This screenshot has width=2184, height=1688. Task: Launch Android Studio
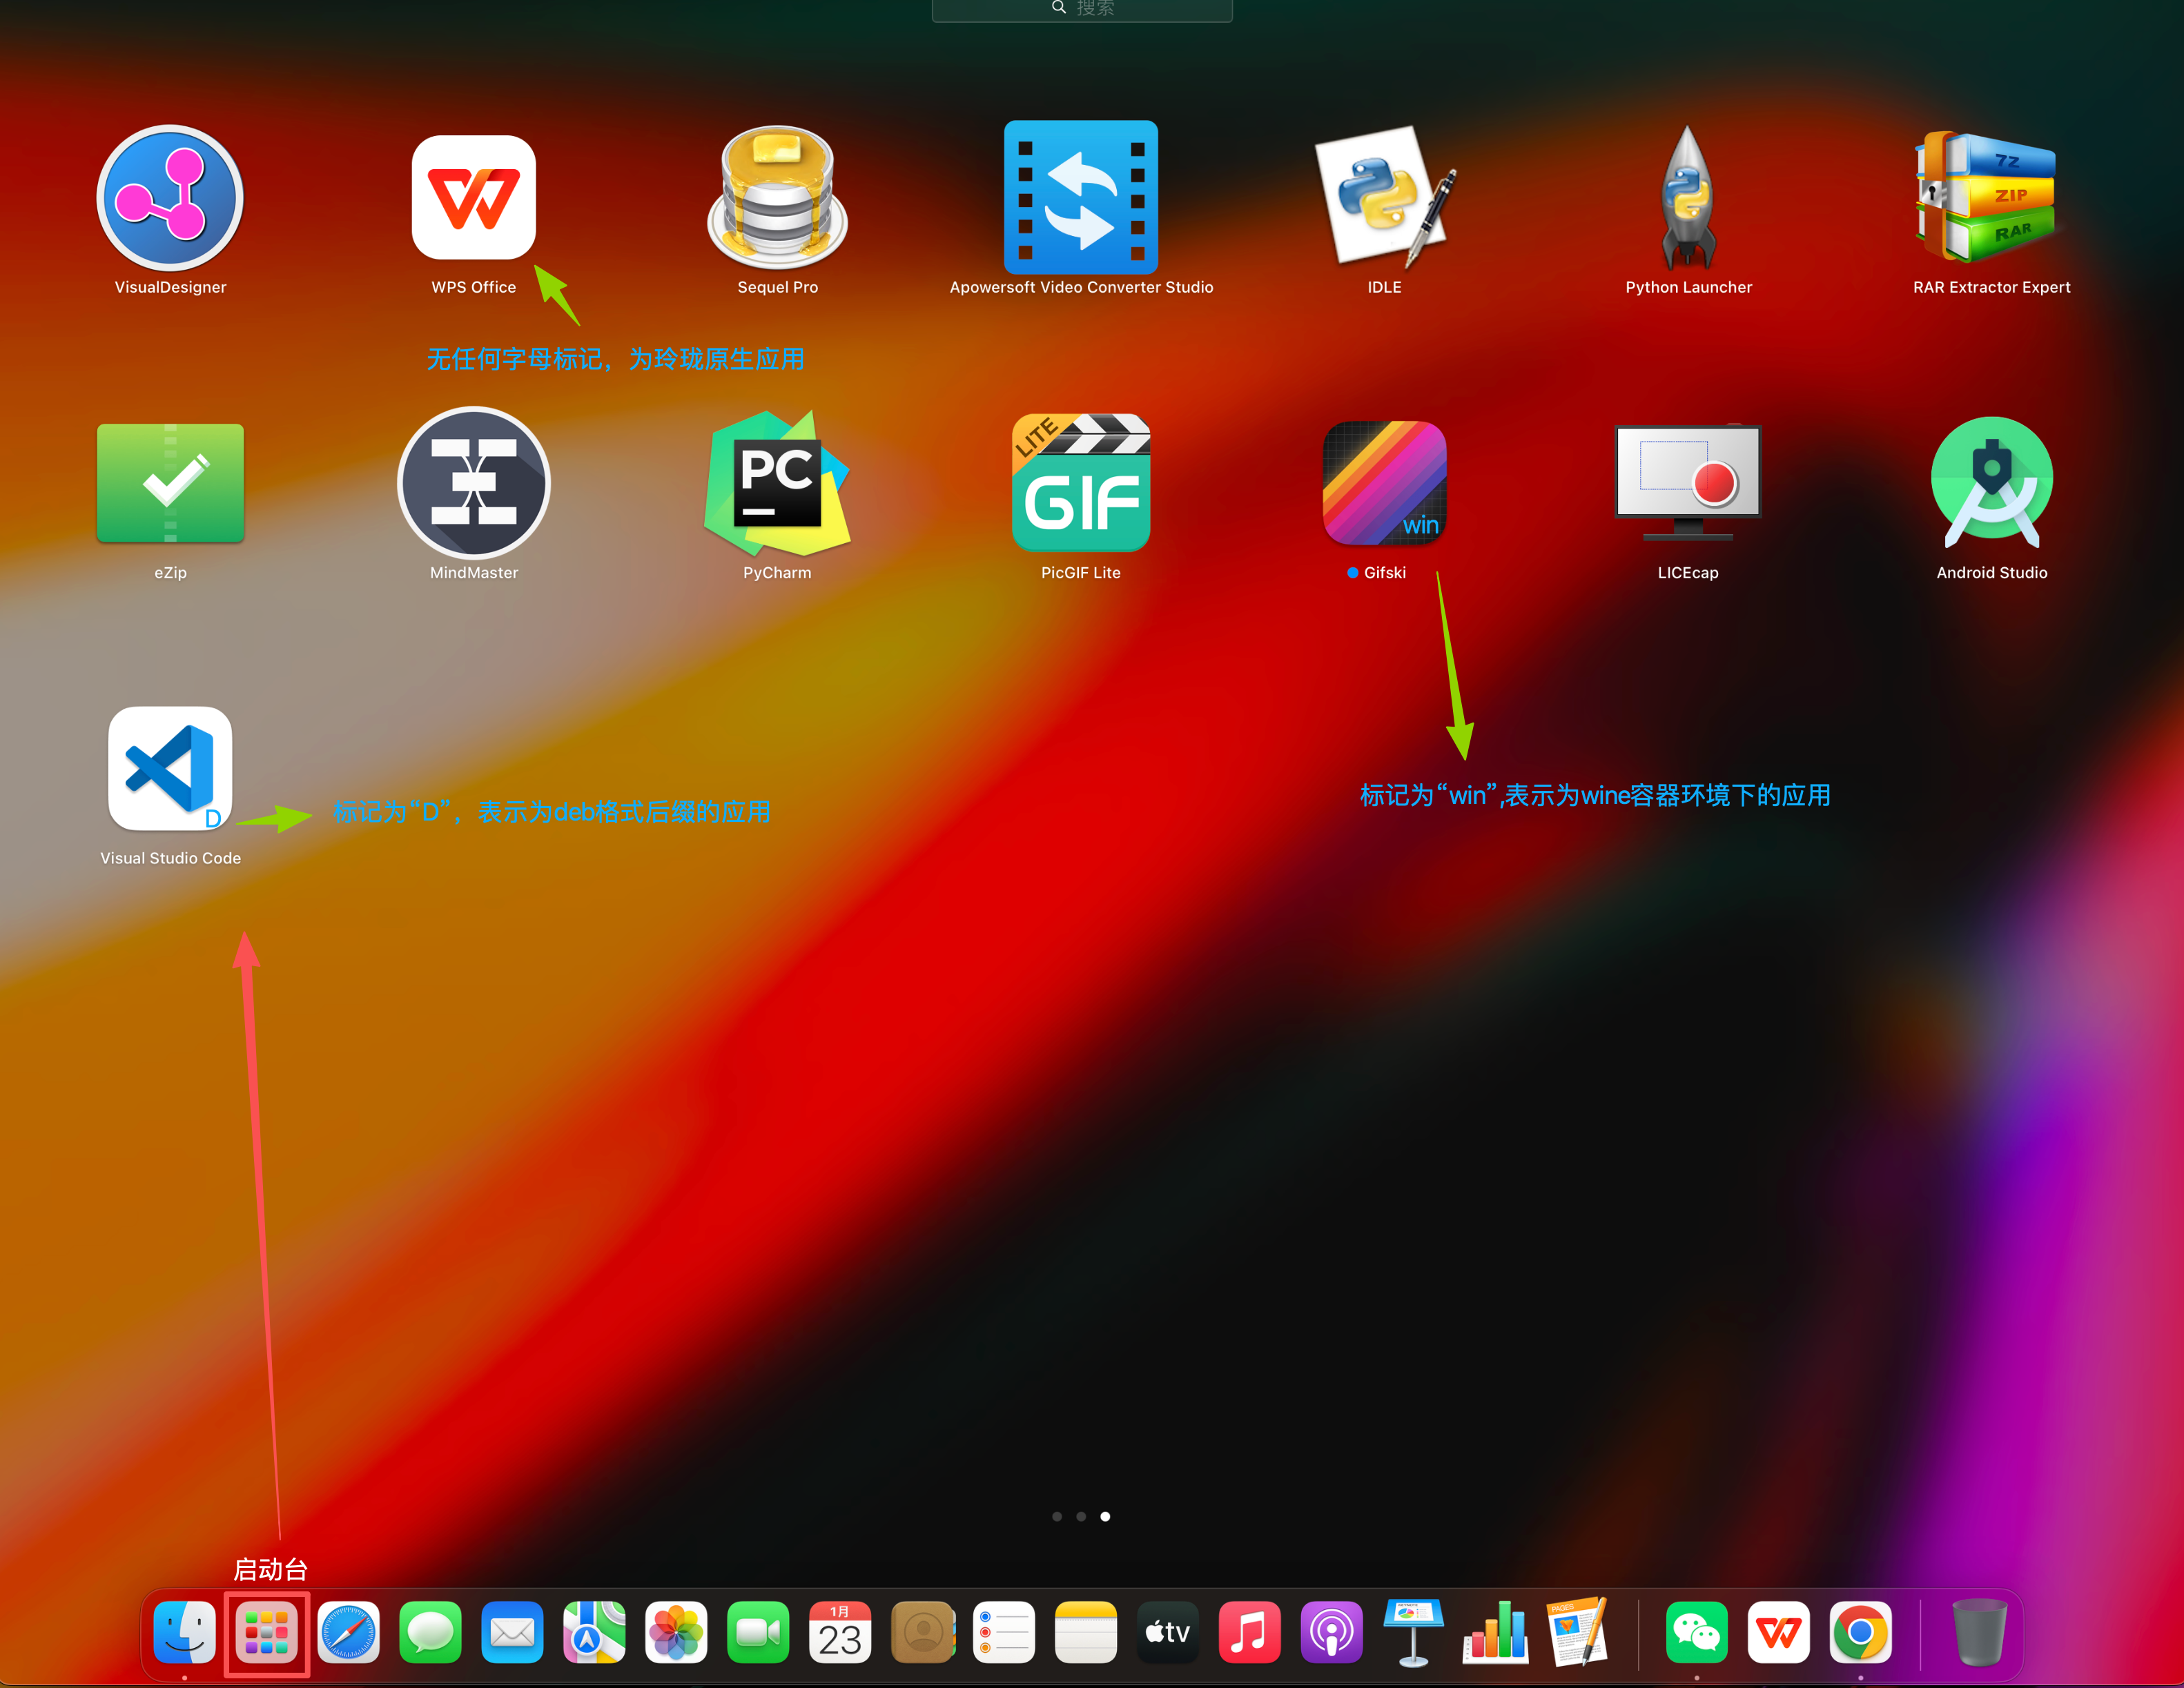coord(1991,484)
